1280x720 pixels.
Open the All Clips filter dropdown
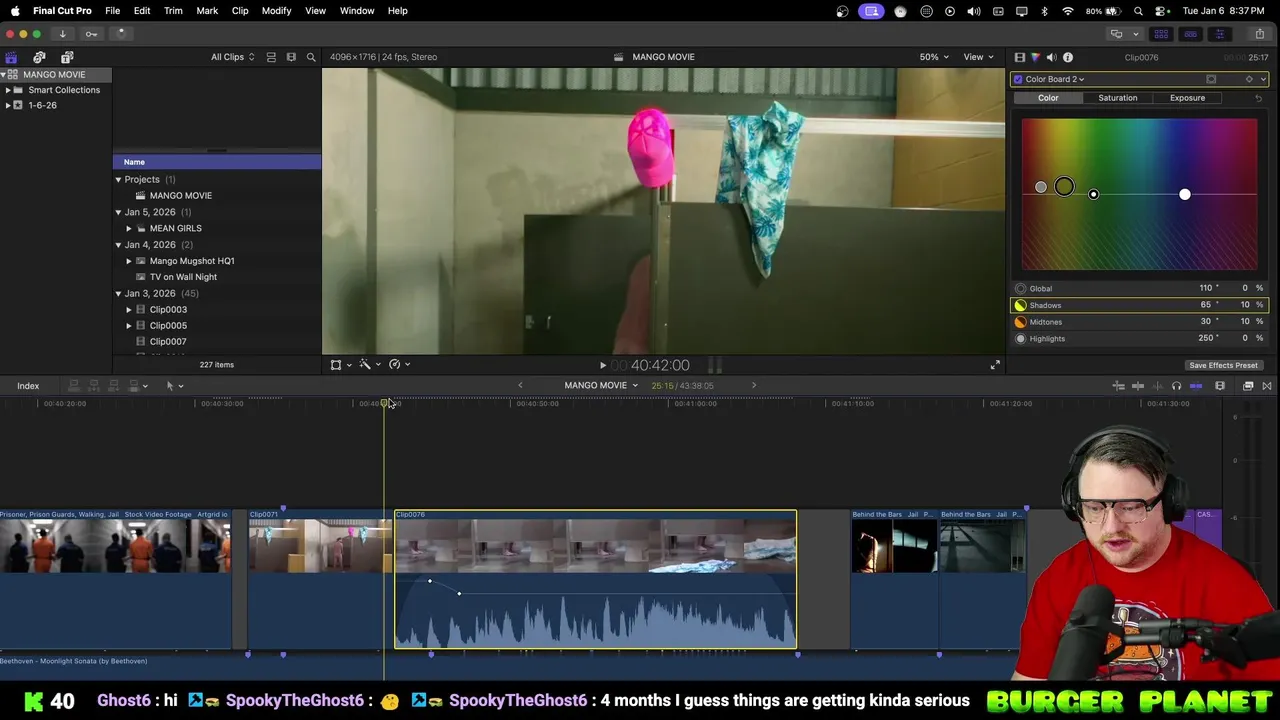click(x=232, y=57)
